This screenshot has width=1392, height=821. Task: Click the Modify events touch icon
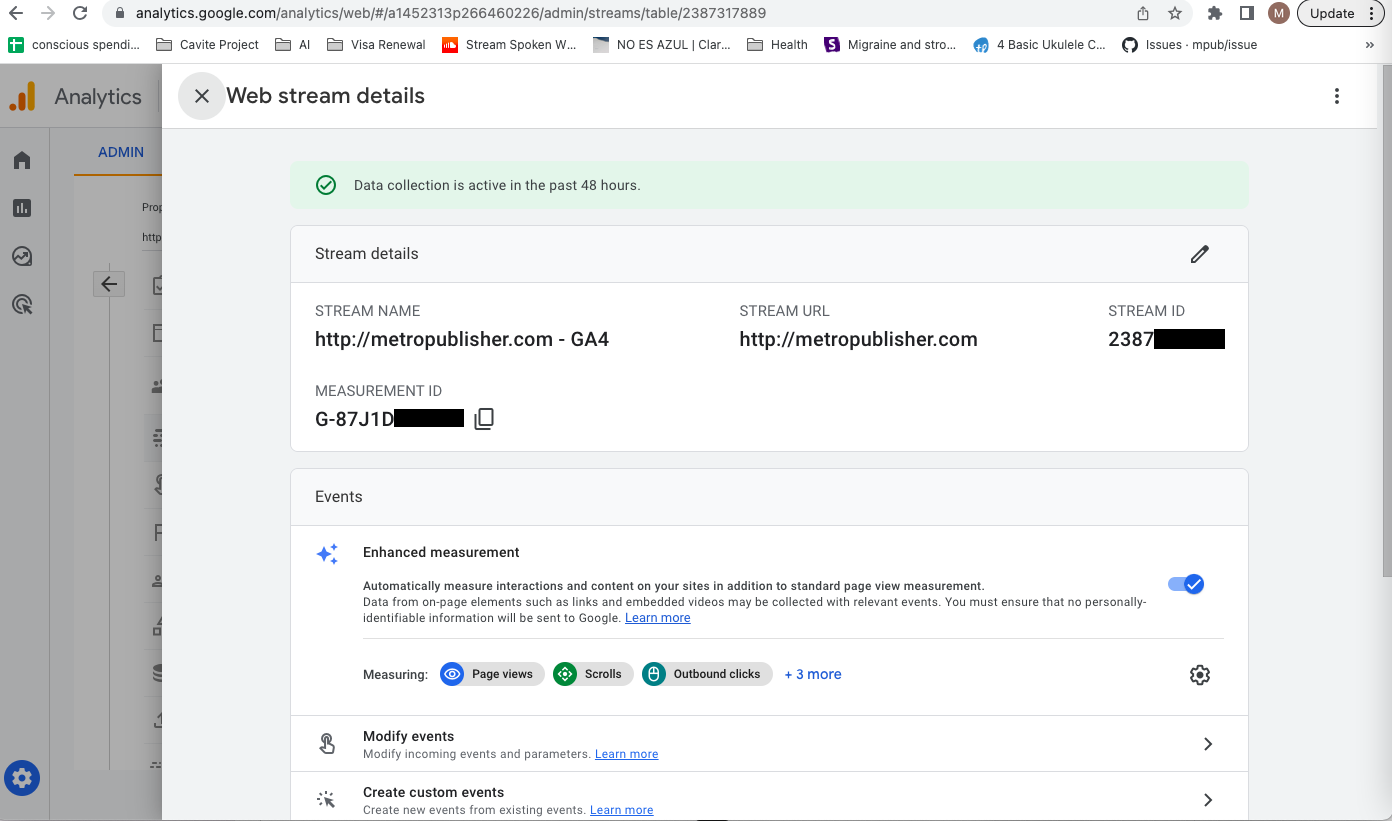pos(327,743)
